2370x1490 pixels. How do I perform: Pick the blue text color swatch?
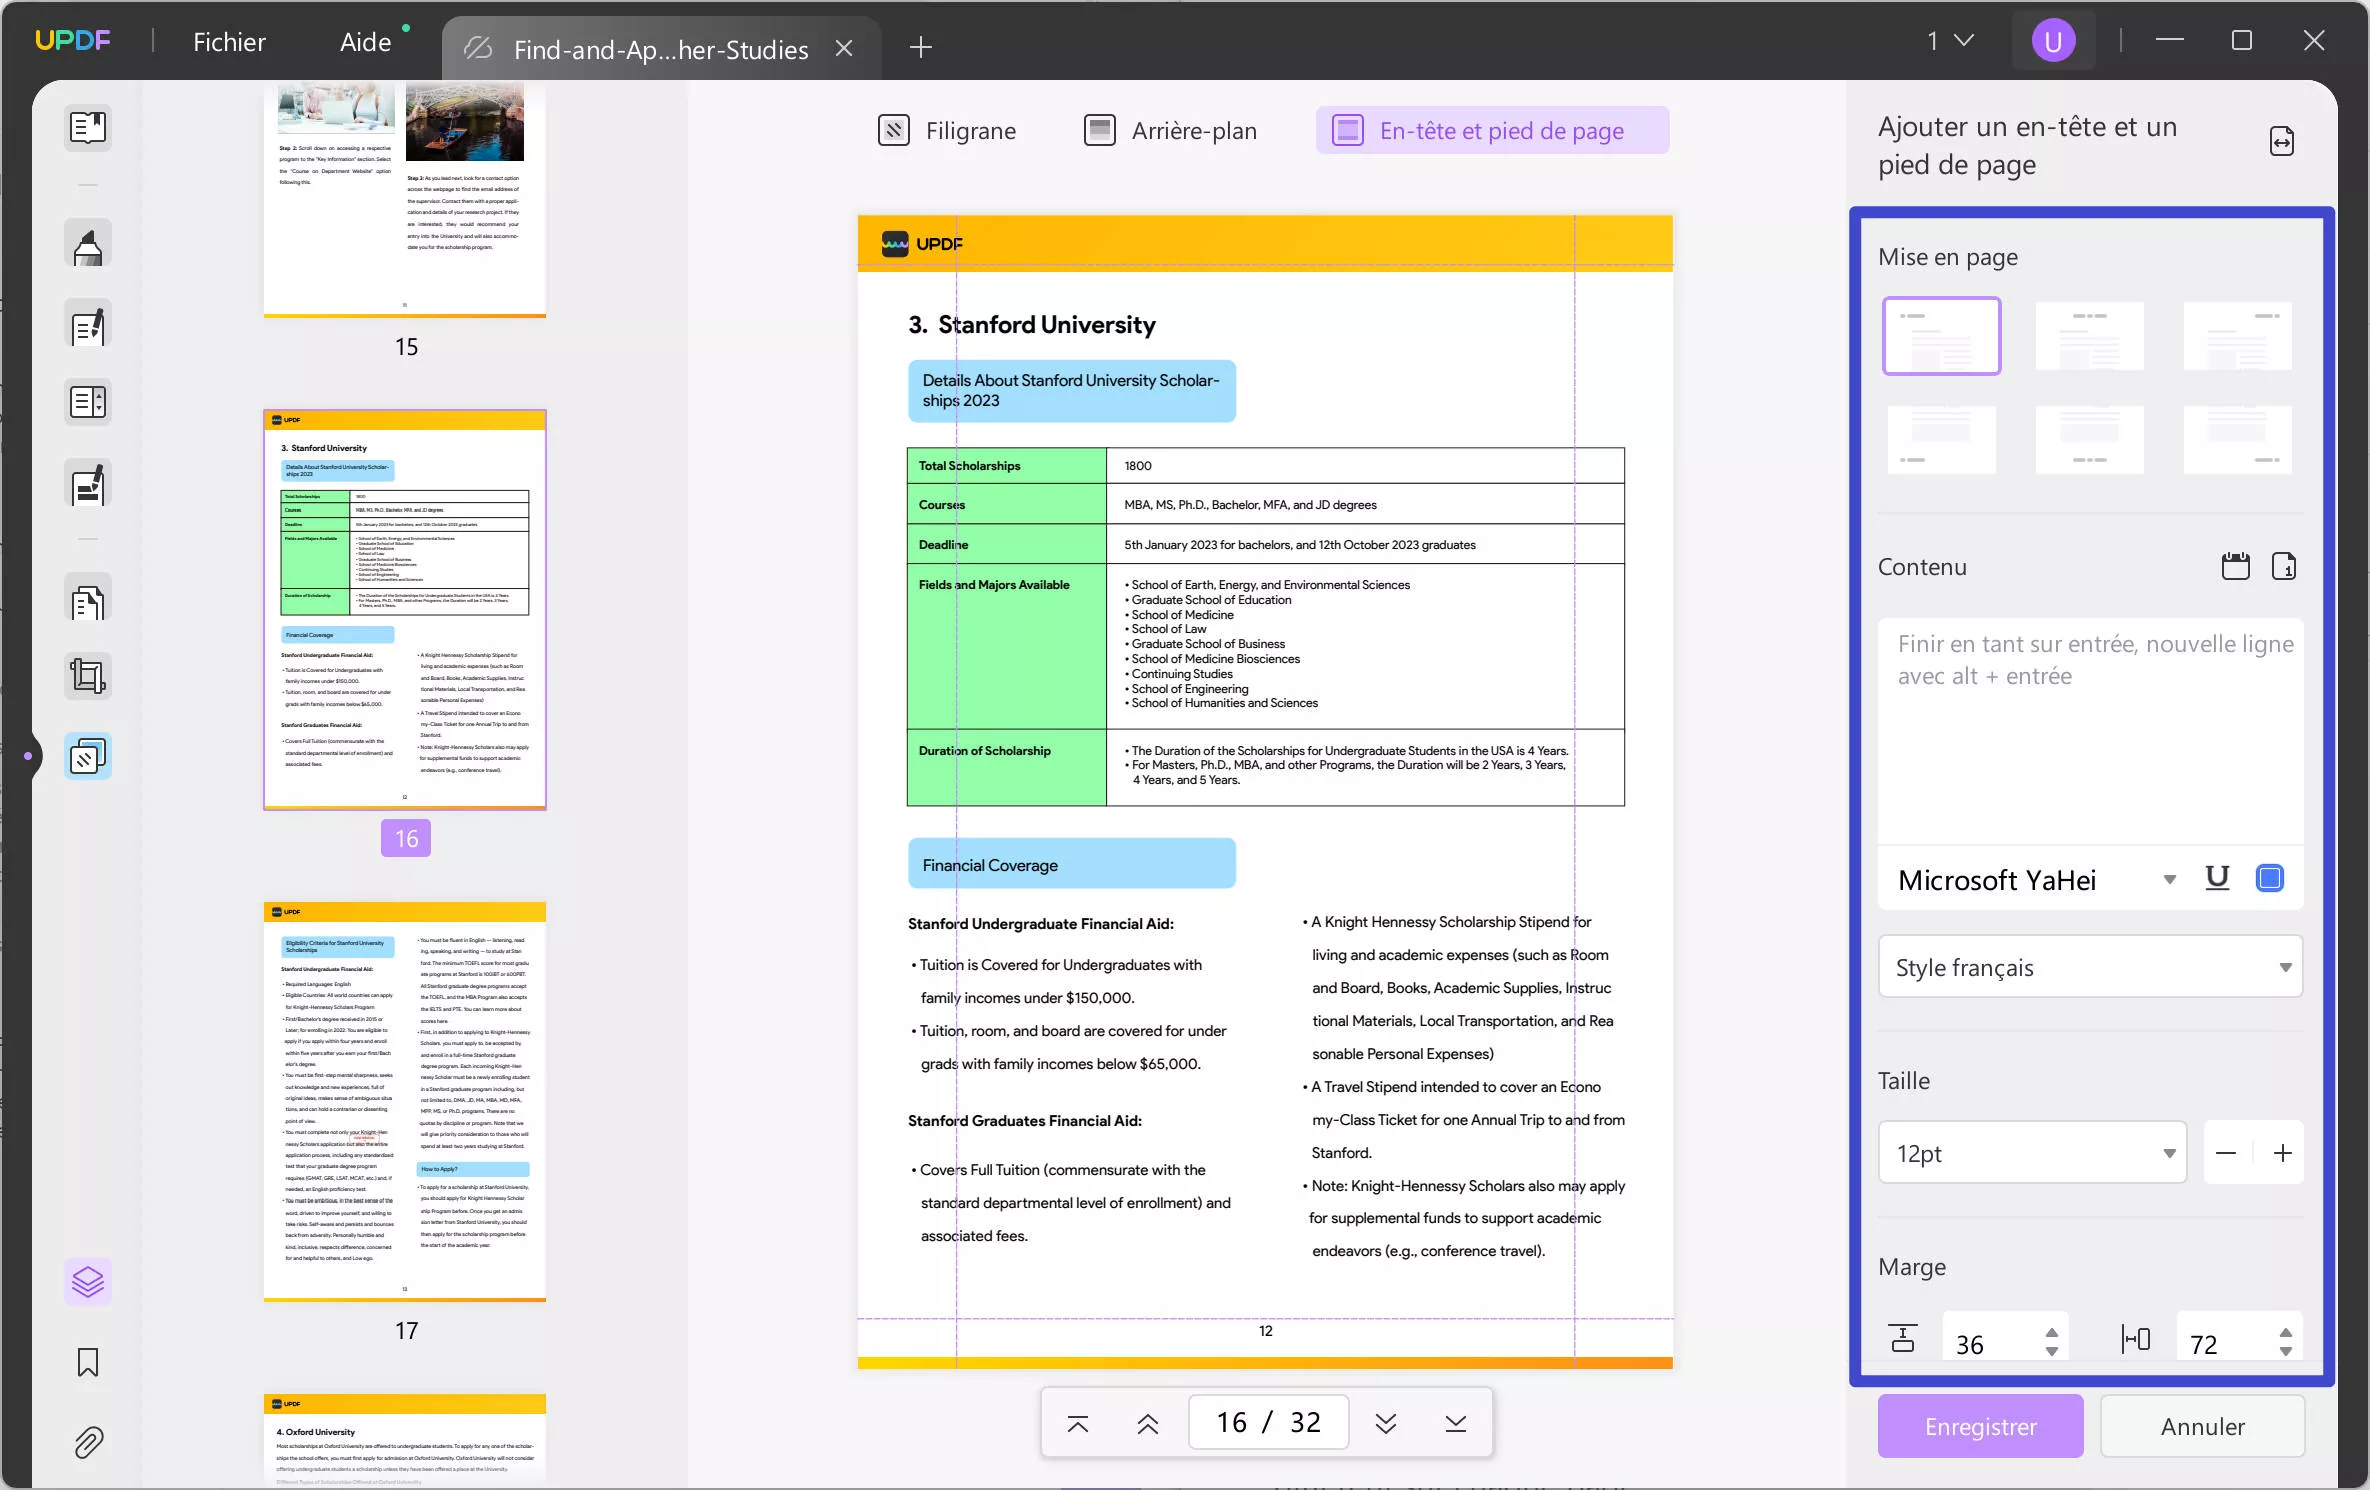point(2270,878)
